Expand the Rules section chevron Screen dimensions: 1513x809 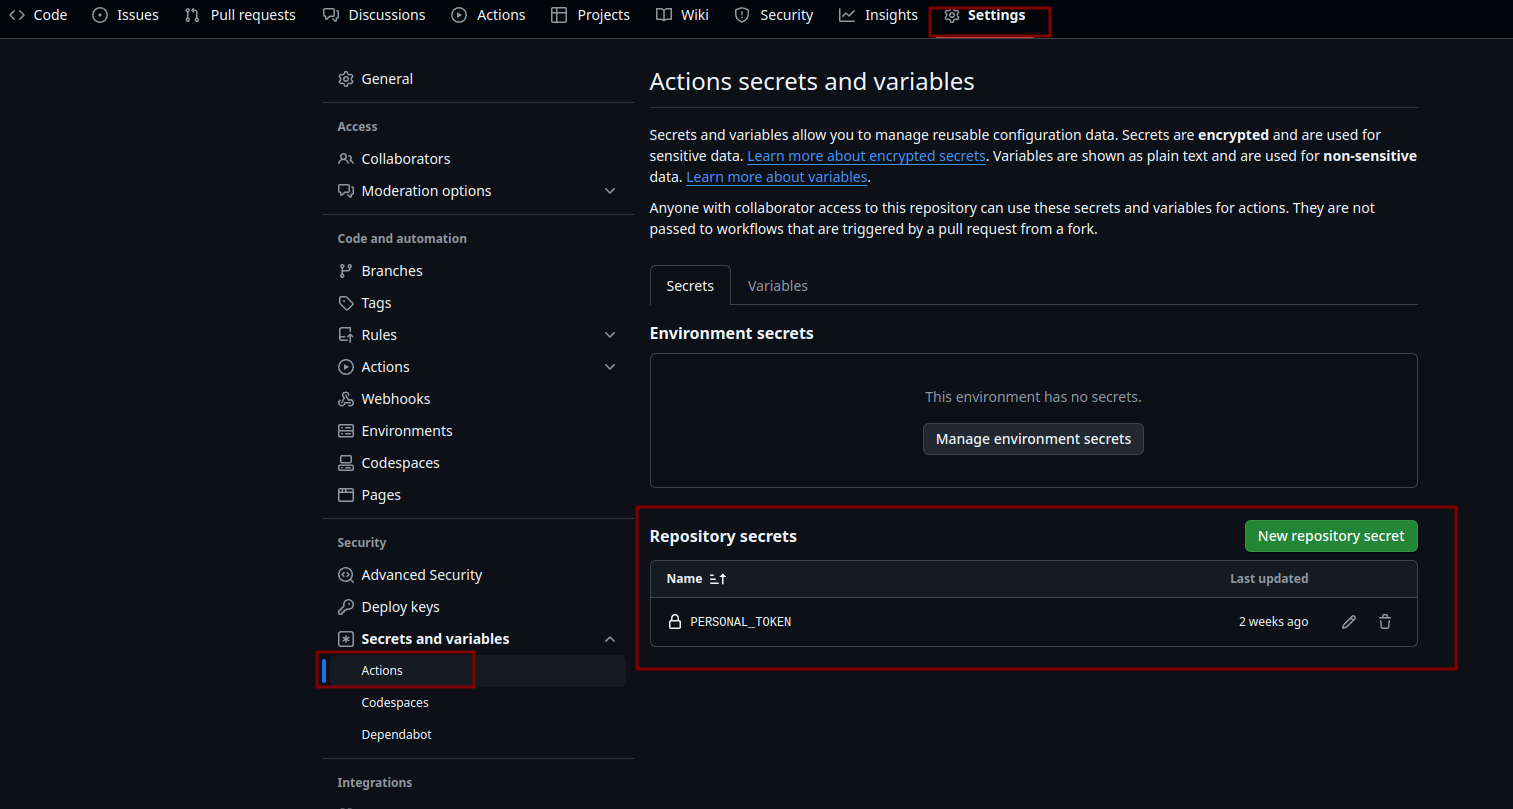pyautogui.click(x=610, y=335)
